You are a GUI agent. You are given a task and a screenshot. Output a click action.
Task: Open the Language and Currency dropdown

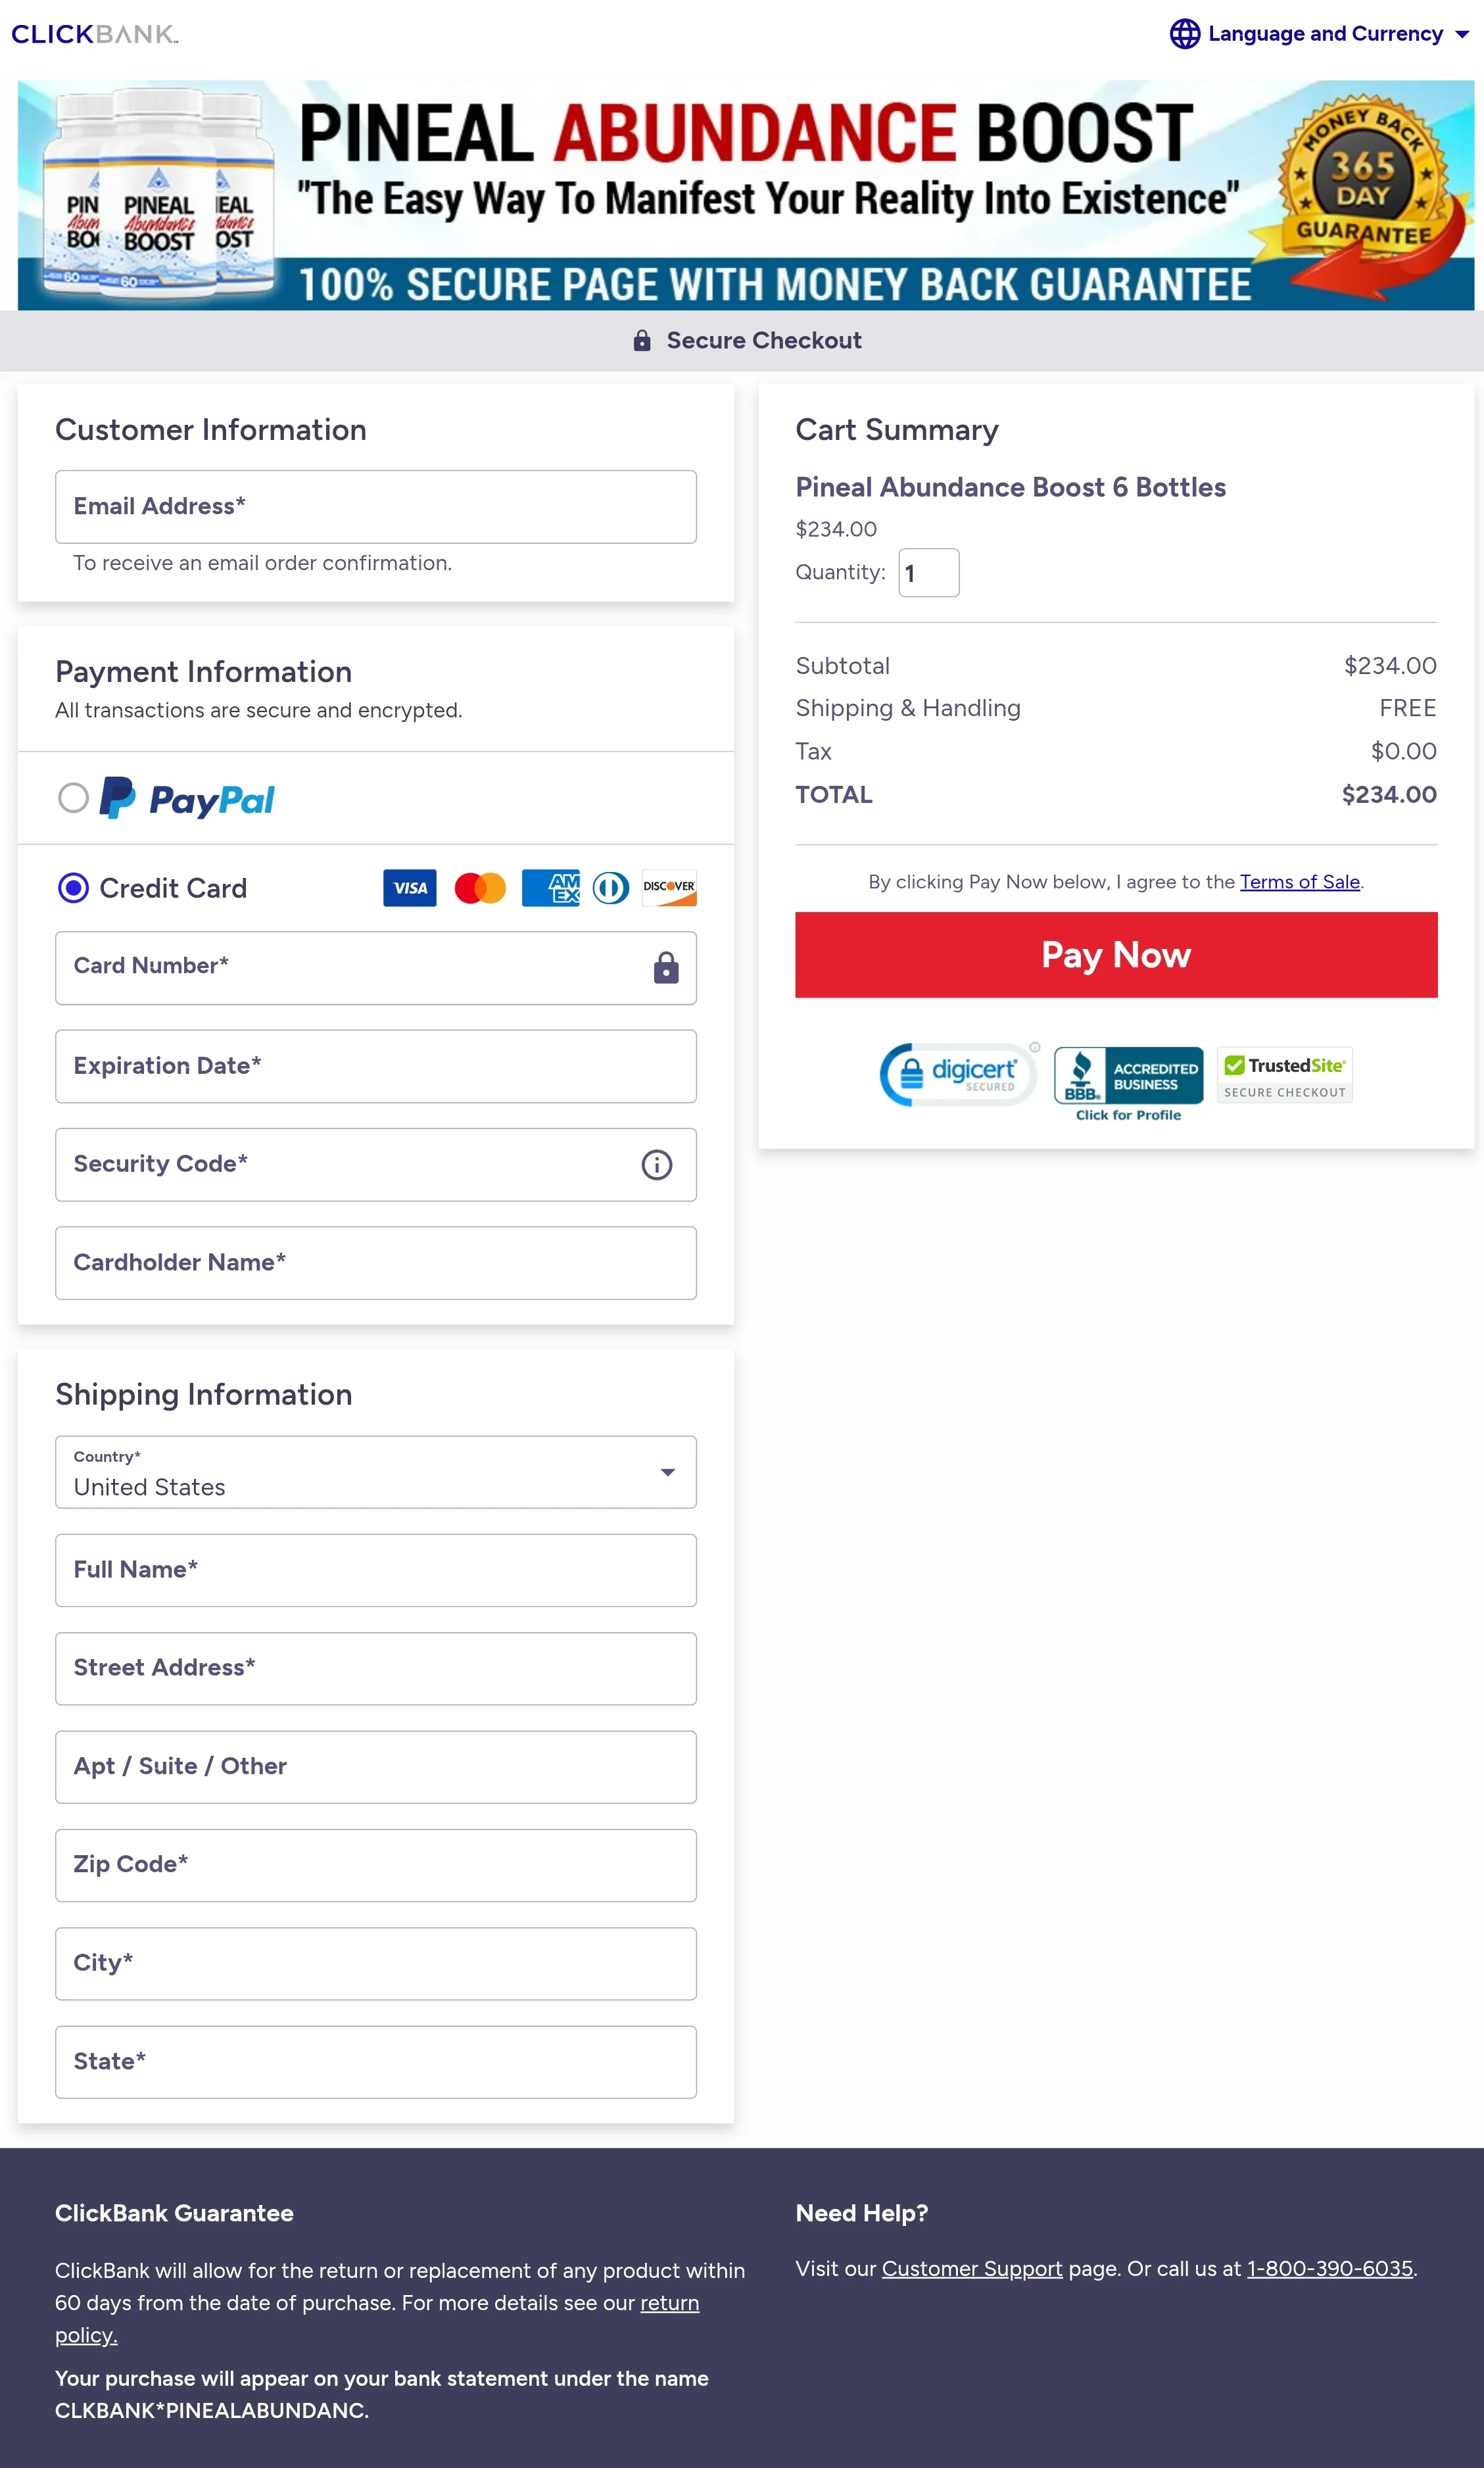1326,33
